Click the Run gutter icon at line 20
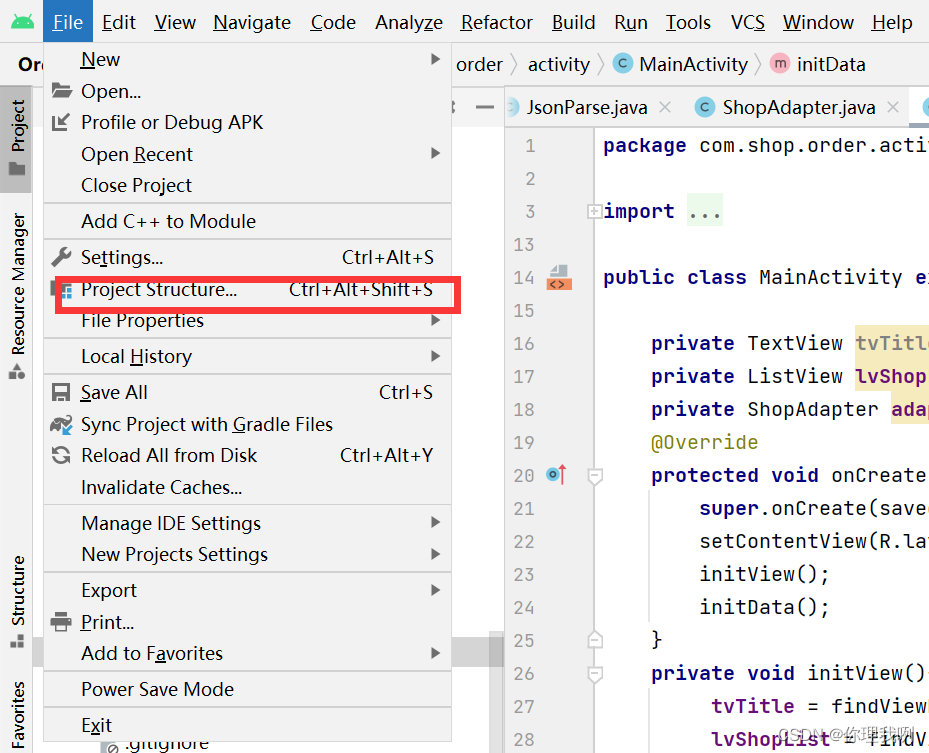 point(555,475)
